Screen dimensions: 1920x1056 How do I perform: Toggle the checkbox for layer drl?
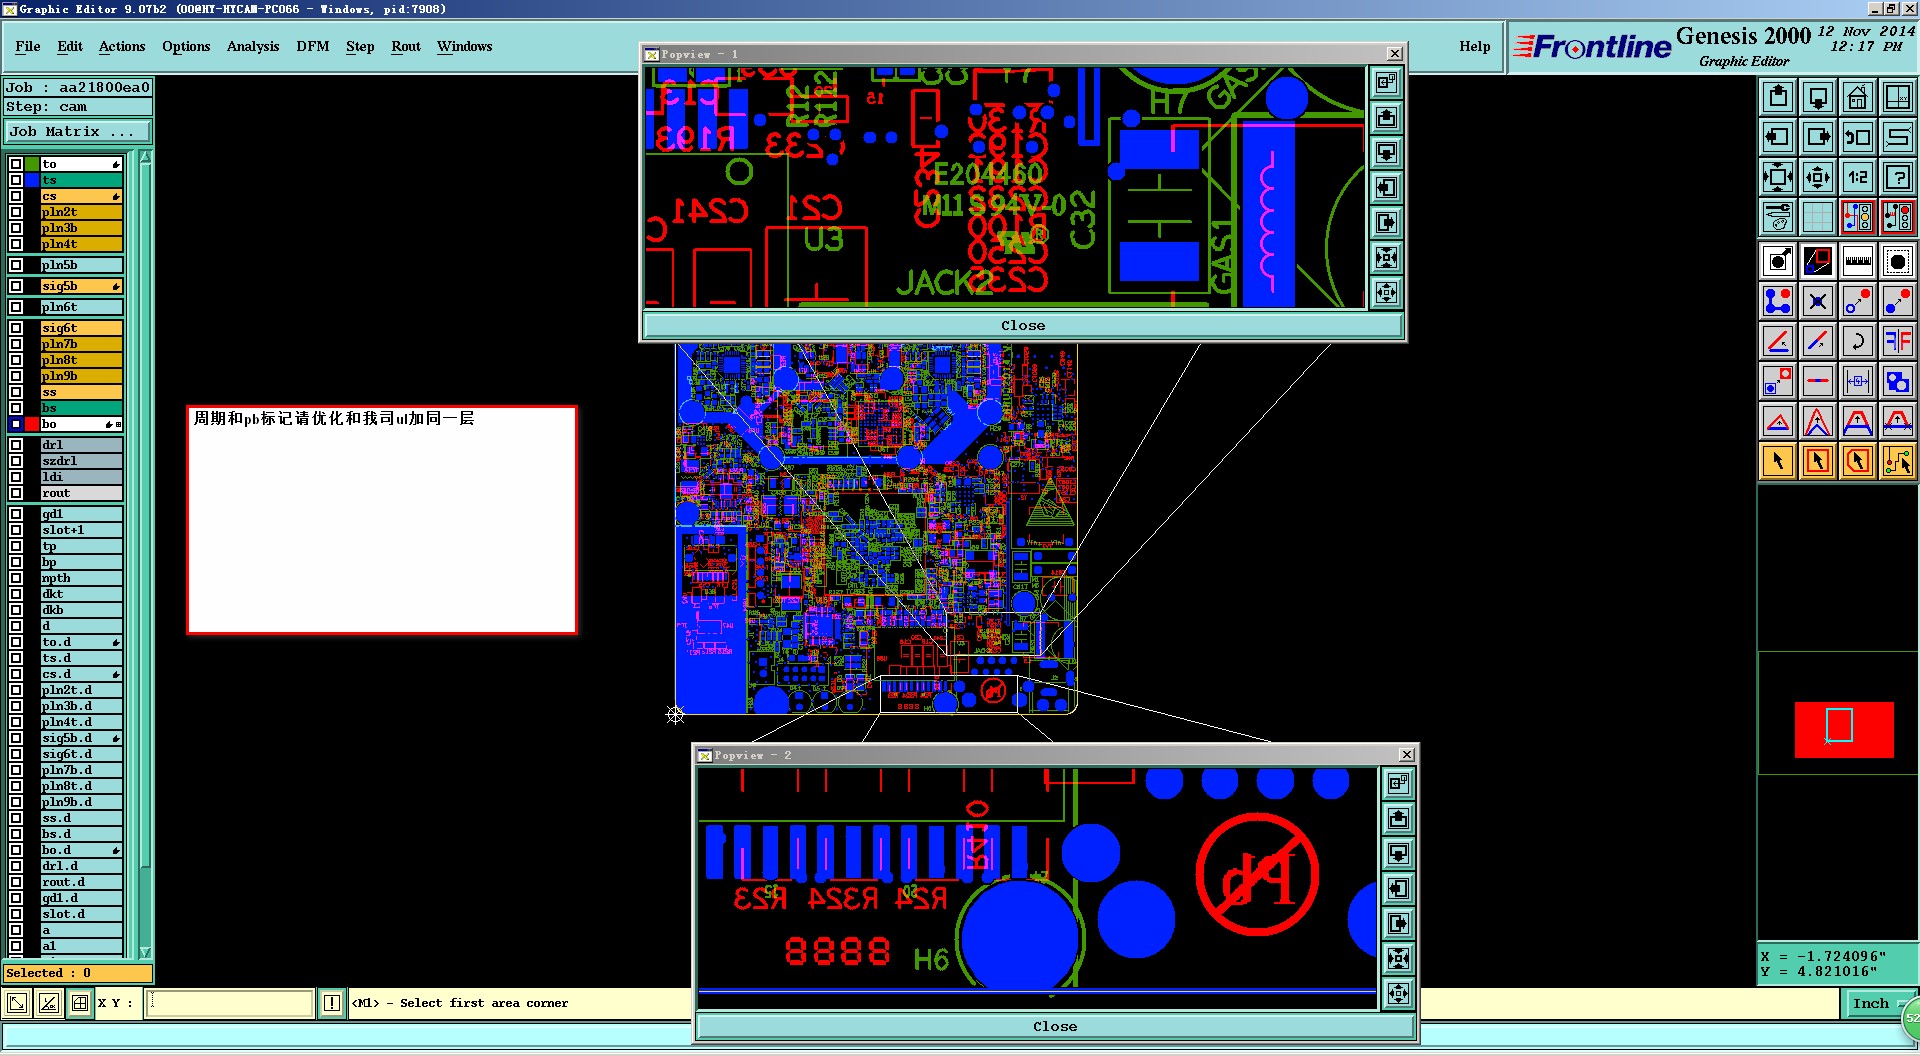(16, 445)
